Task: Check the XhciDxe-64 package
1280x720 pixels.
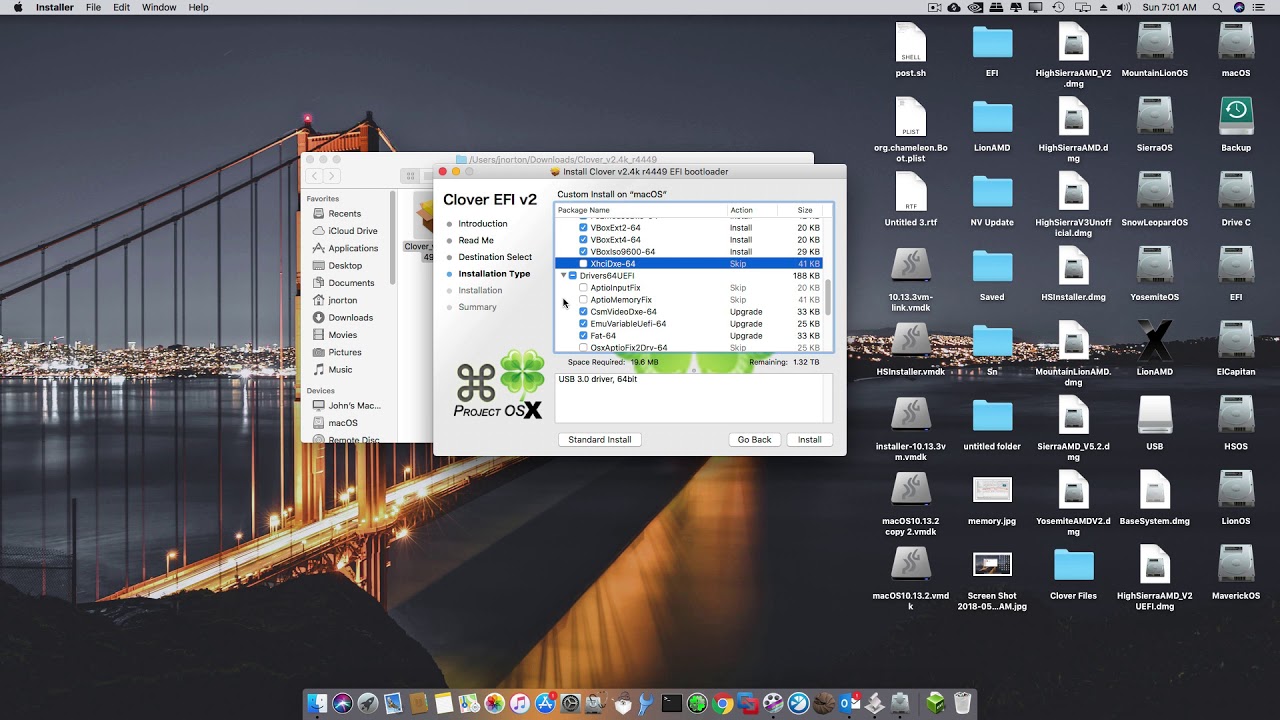Action: pyautogui.click(x=583, y=264)
